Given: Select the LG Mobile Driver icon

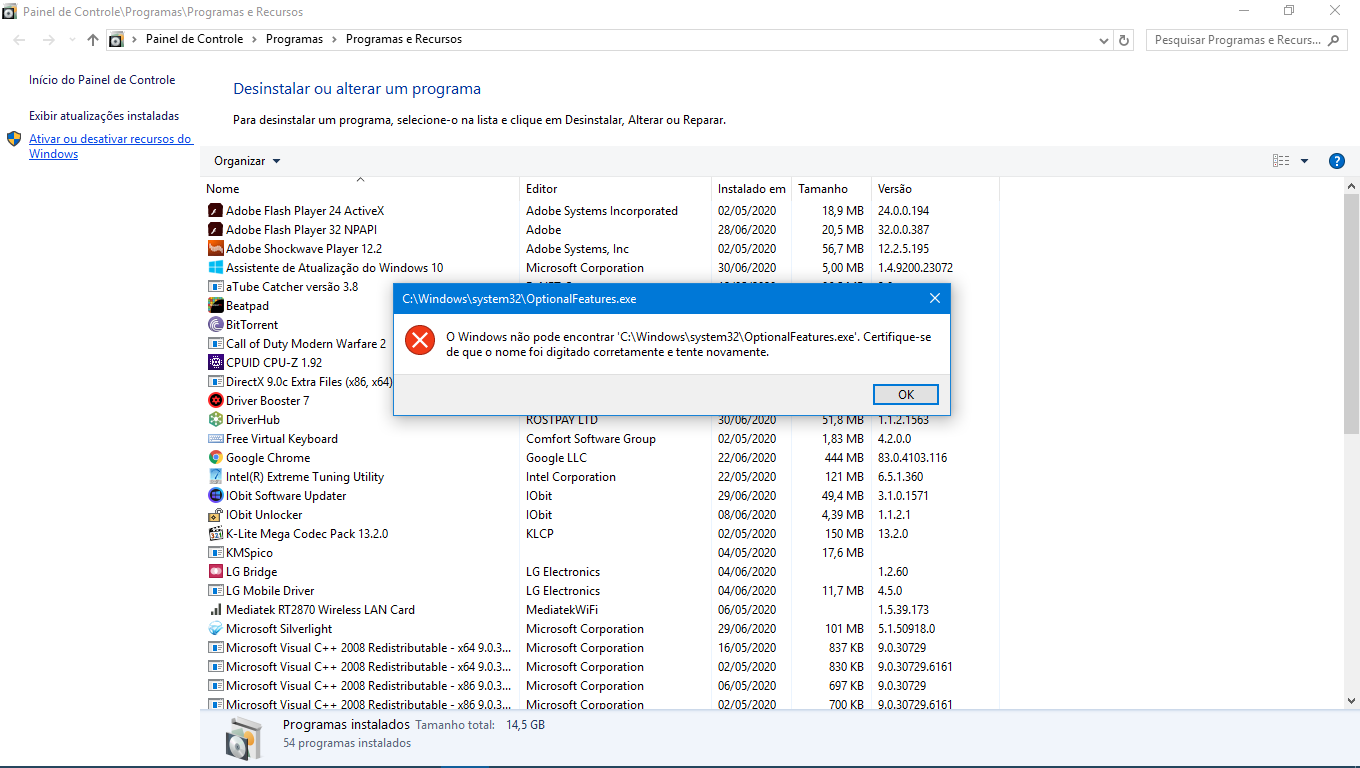Looking at the screenshot, I should [x=215, y=591].
